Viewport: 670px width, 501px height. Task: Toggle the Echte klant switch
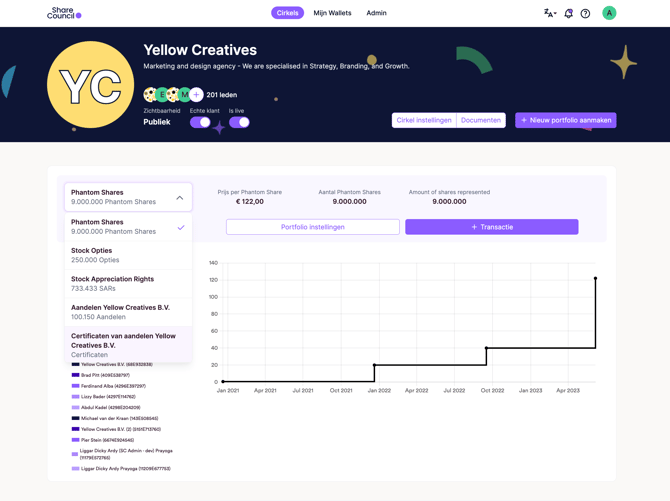(200, 122)
